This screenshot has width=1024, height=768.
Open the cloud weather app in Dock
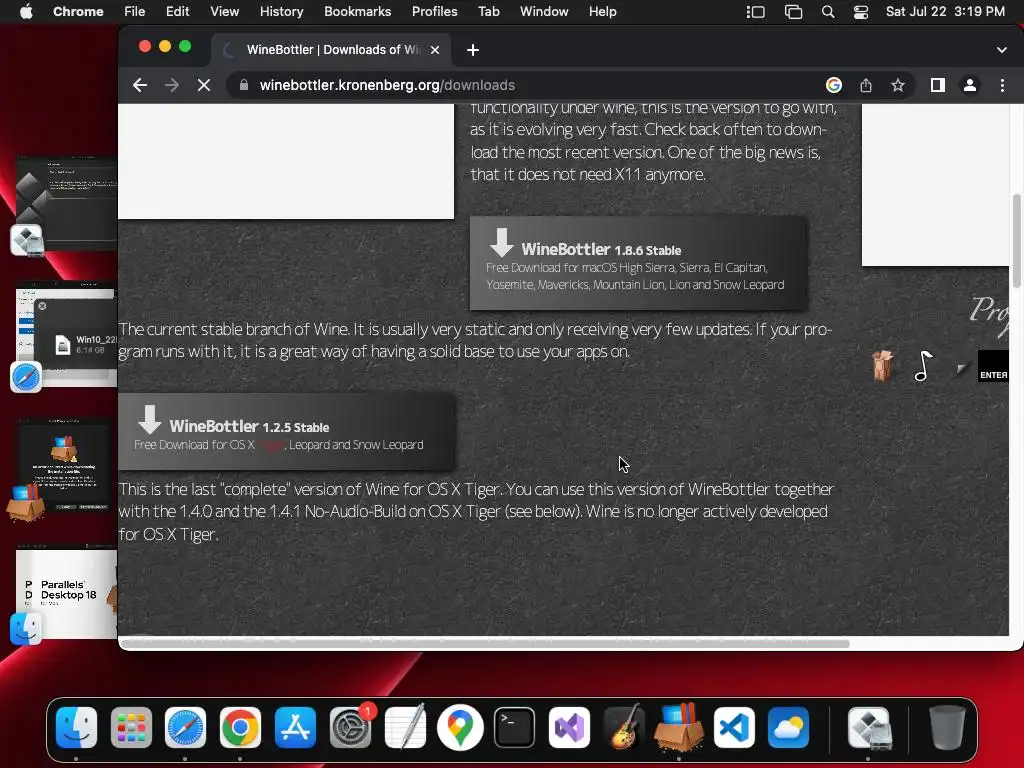pos(788,728)
